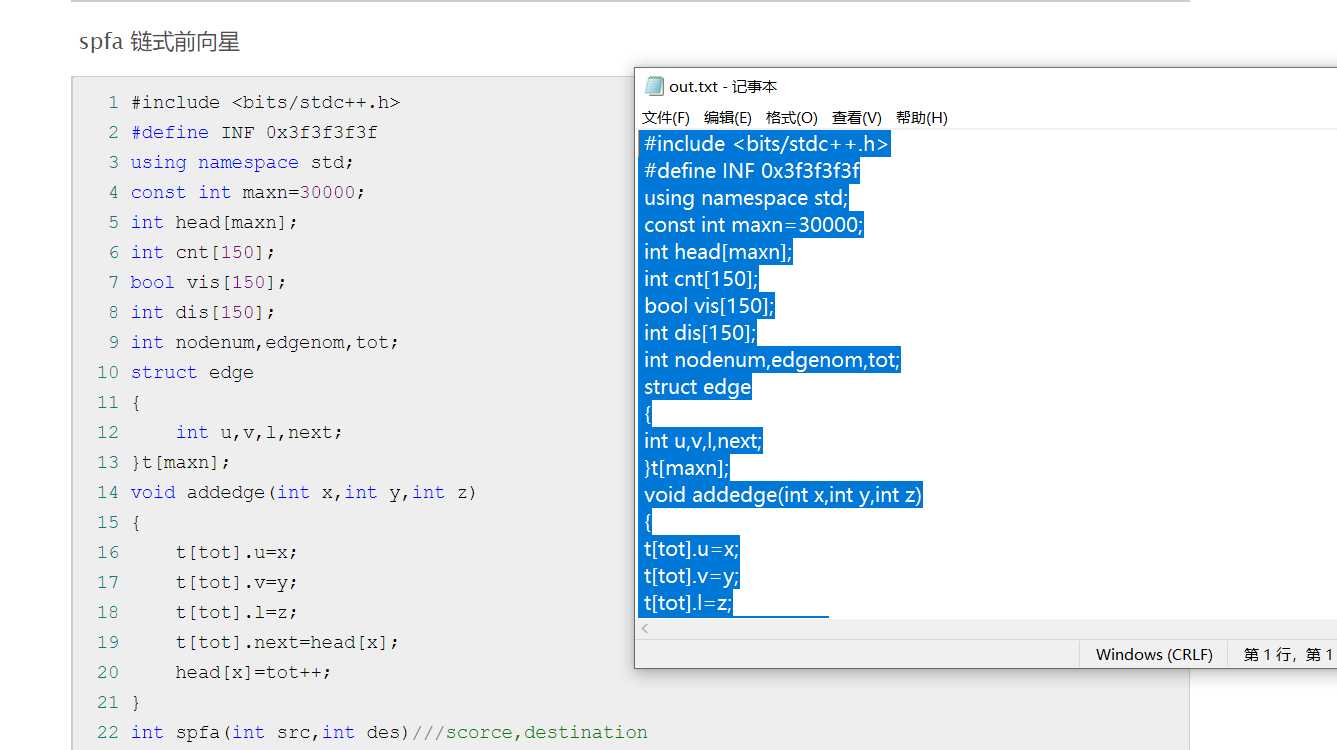Click webpage code line 1 #include <bits/stdc++.h>
Viewport: 1337px width, 750px height.
tap(266, 102)
